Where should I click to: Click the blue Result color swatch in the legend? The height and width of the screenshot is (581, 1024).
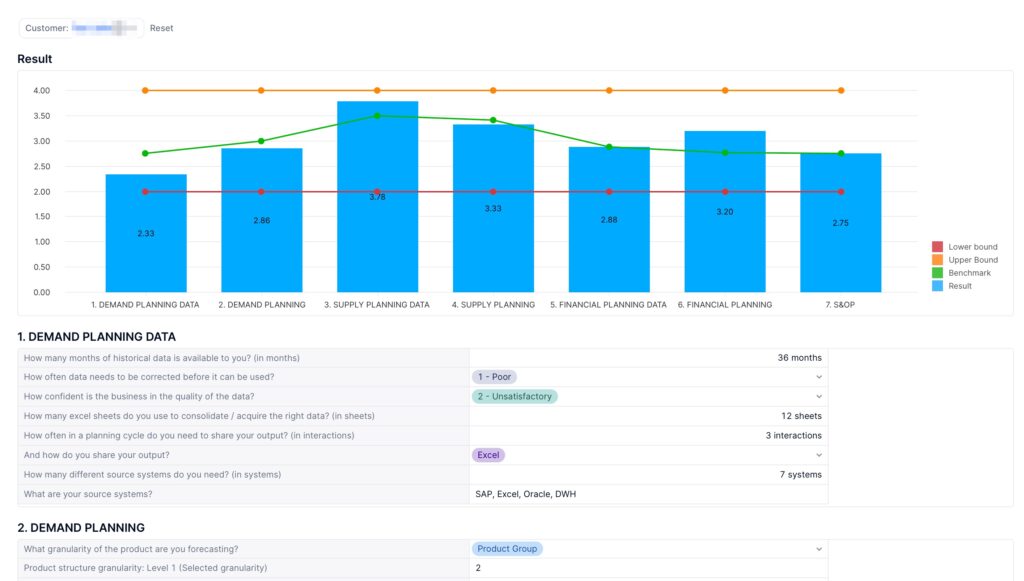click(937, 285)
